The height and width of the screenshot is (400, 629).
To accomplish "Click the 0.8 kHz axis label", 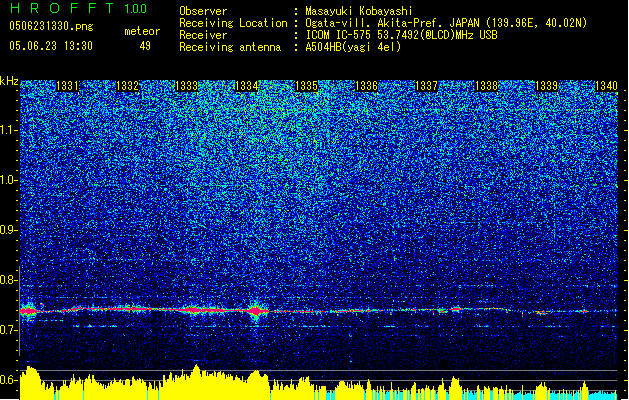I will 9,280.
